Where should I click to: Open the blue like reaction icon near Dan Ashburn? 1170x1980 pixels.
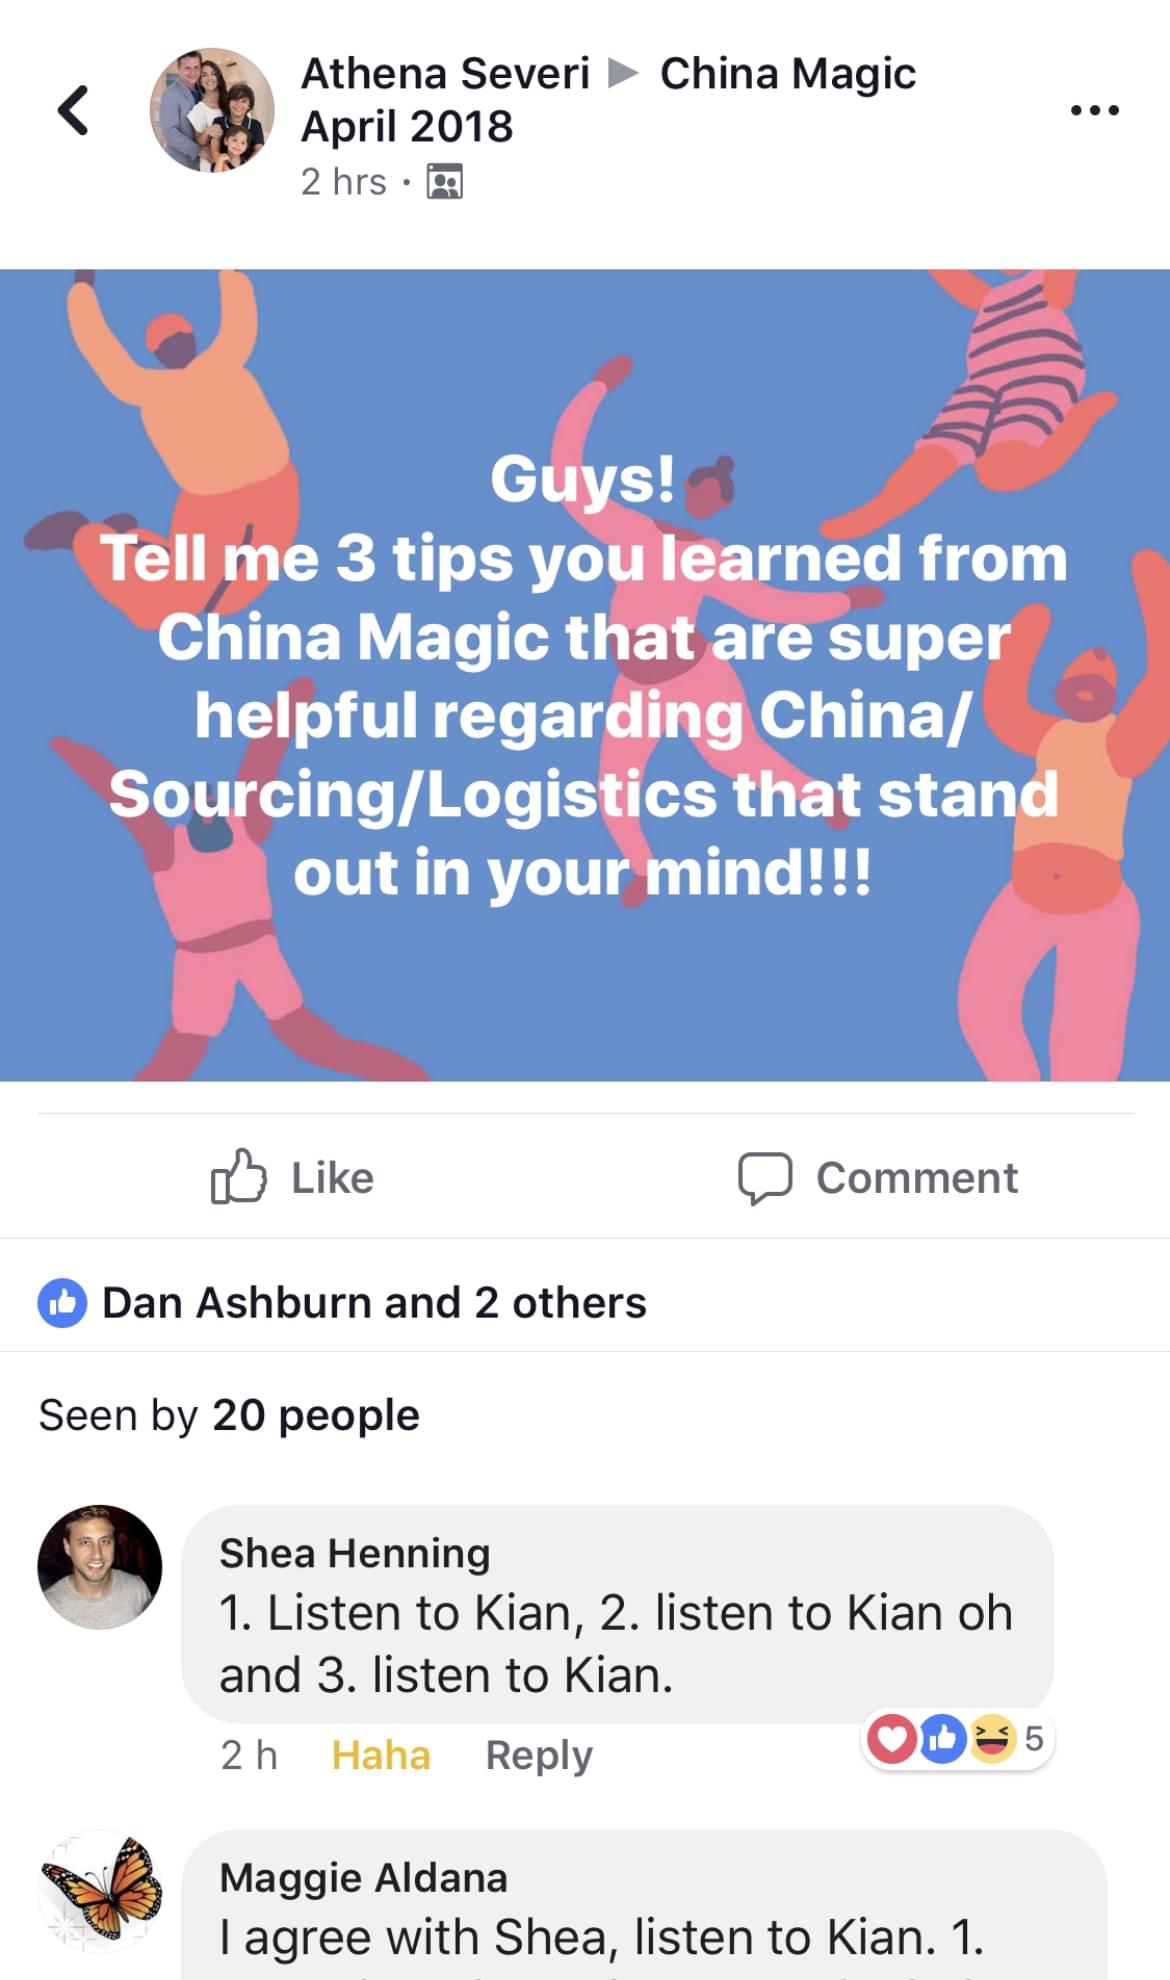pyautogui.click(x=62, y=1303)
